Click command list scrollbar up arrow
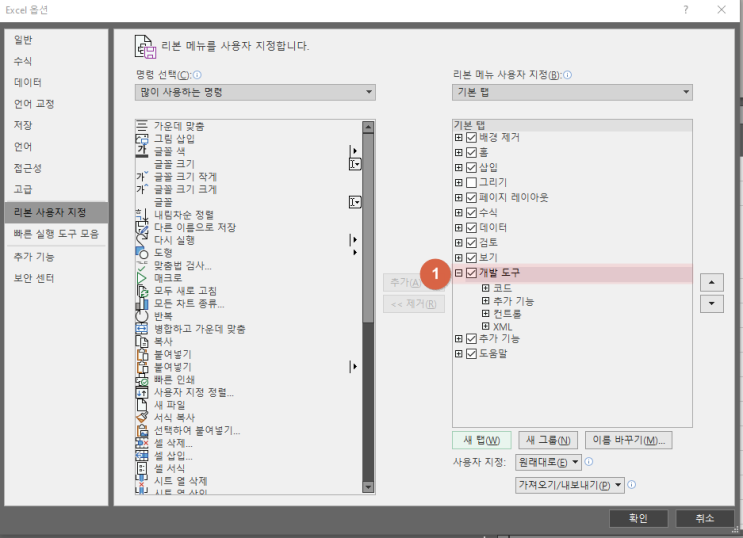743x538 pixels. tap(368, 127)
